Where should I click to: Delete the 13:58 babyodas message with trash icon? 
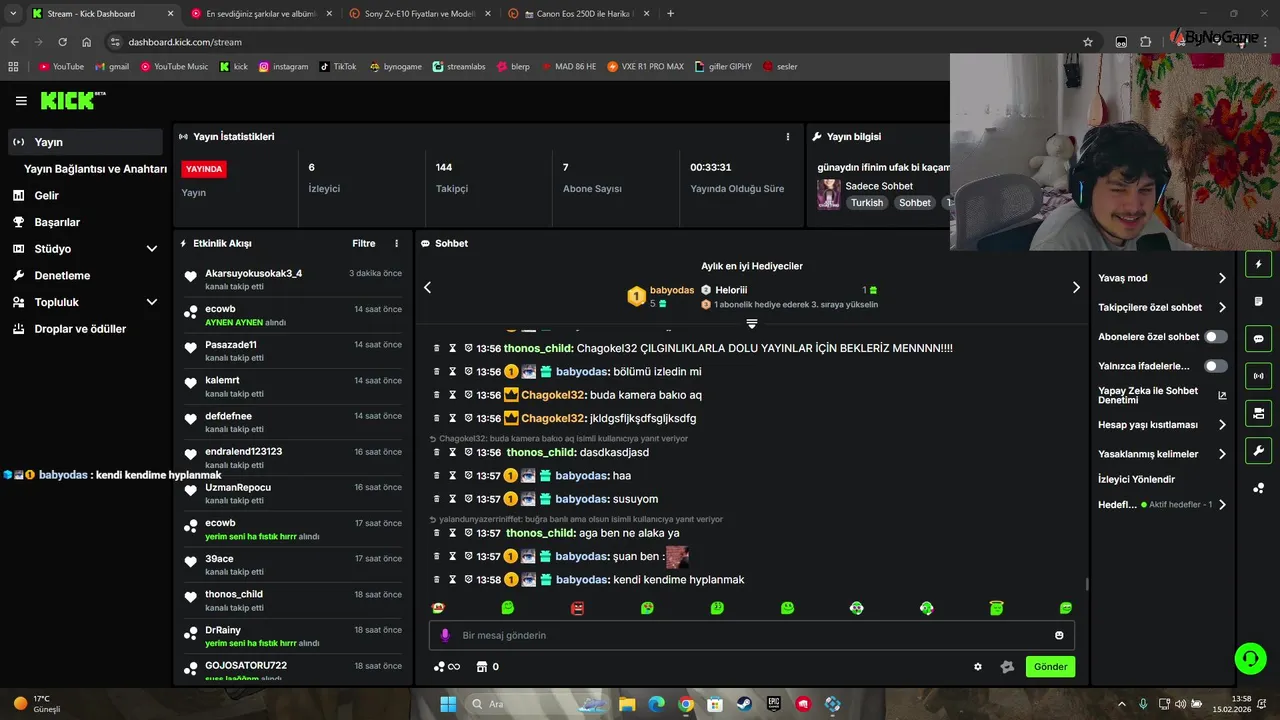point(437,580)
